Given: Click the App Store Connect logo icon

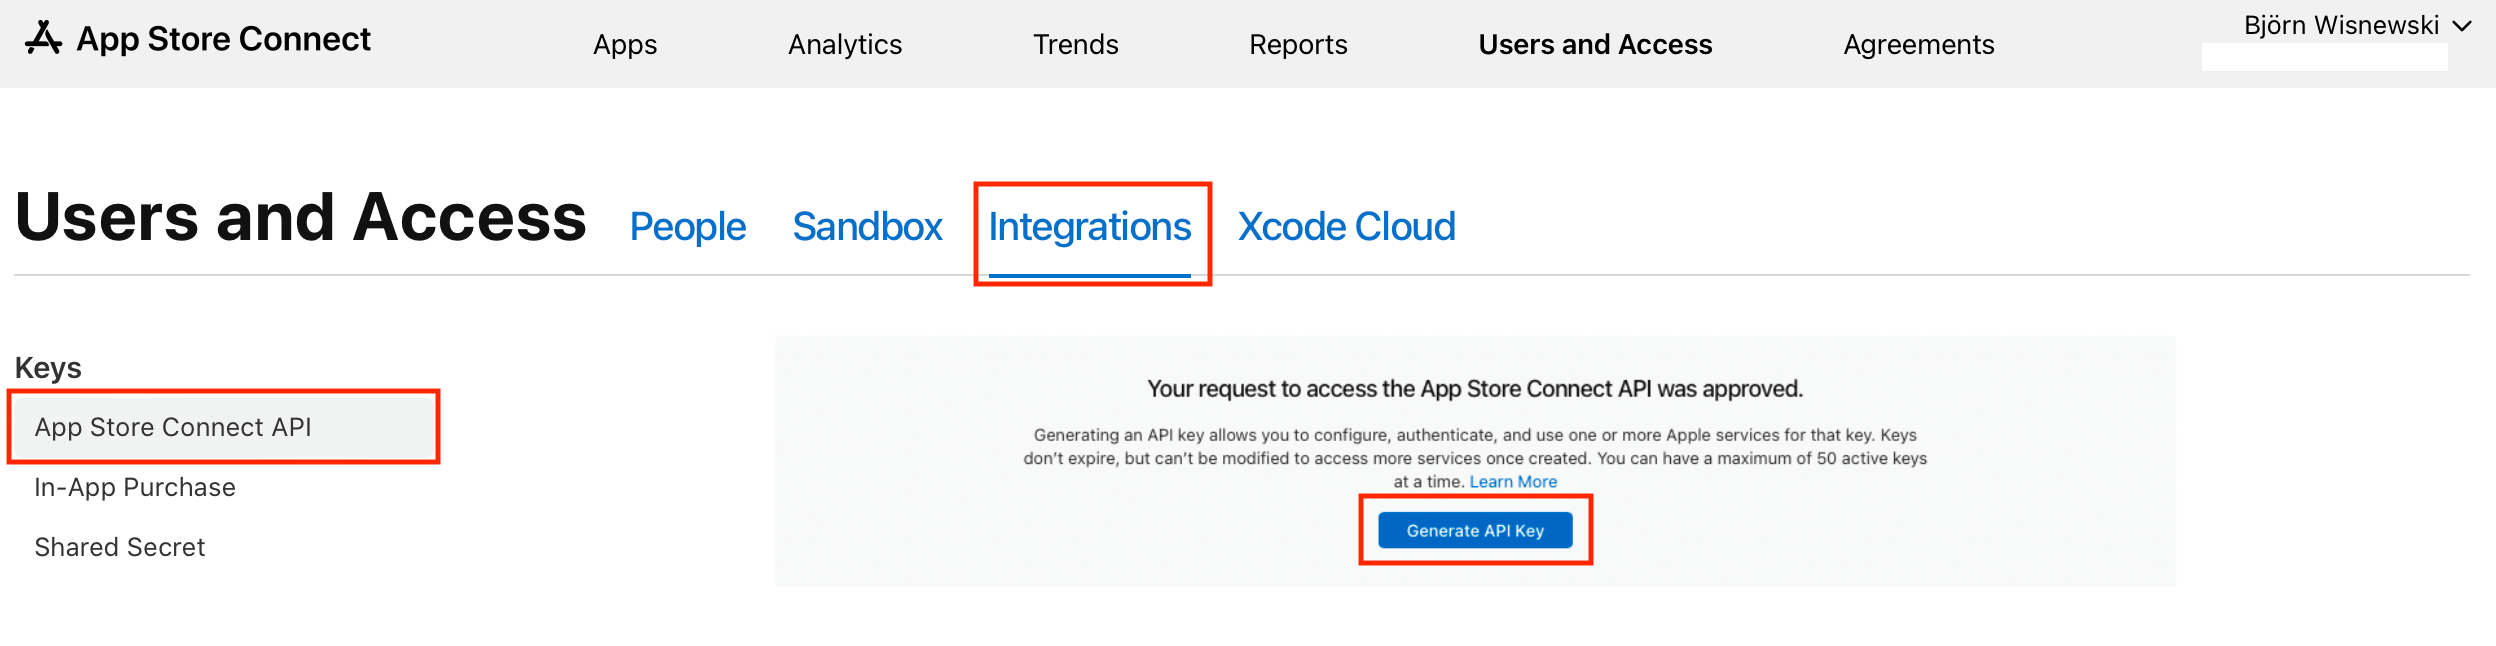Looking at the screenshot, I should [43, 38].
